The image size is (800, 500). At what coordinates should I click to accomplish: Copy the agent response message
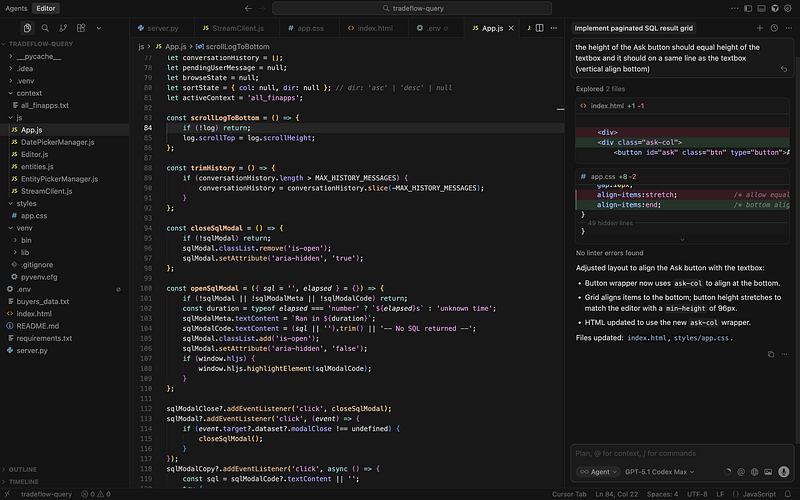coord(770,354)
